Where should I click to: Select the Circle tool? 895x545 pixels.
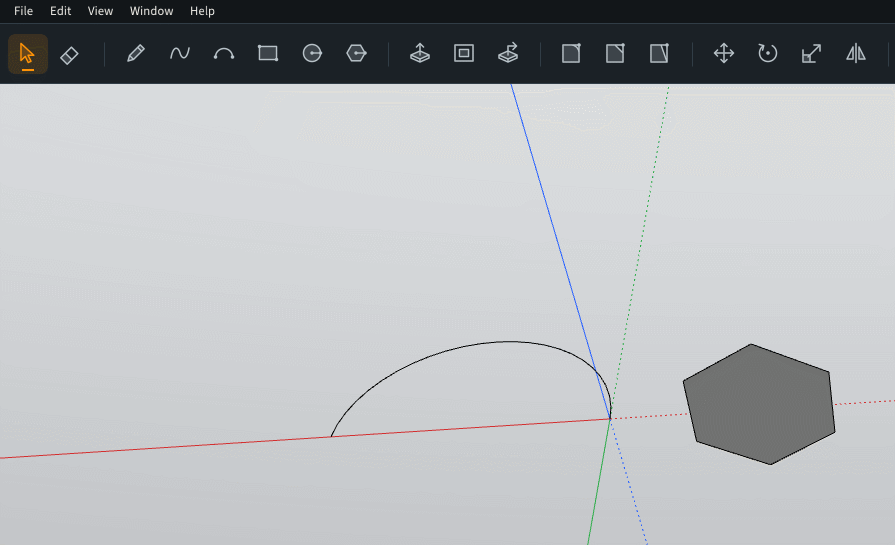(x=312, y=54)
